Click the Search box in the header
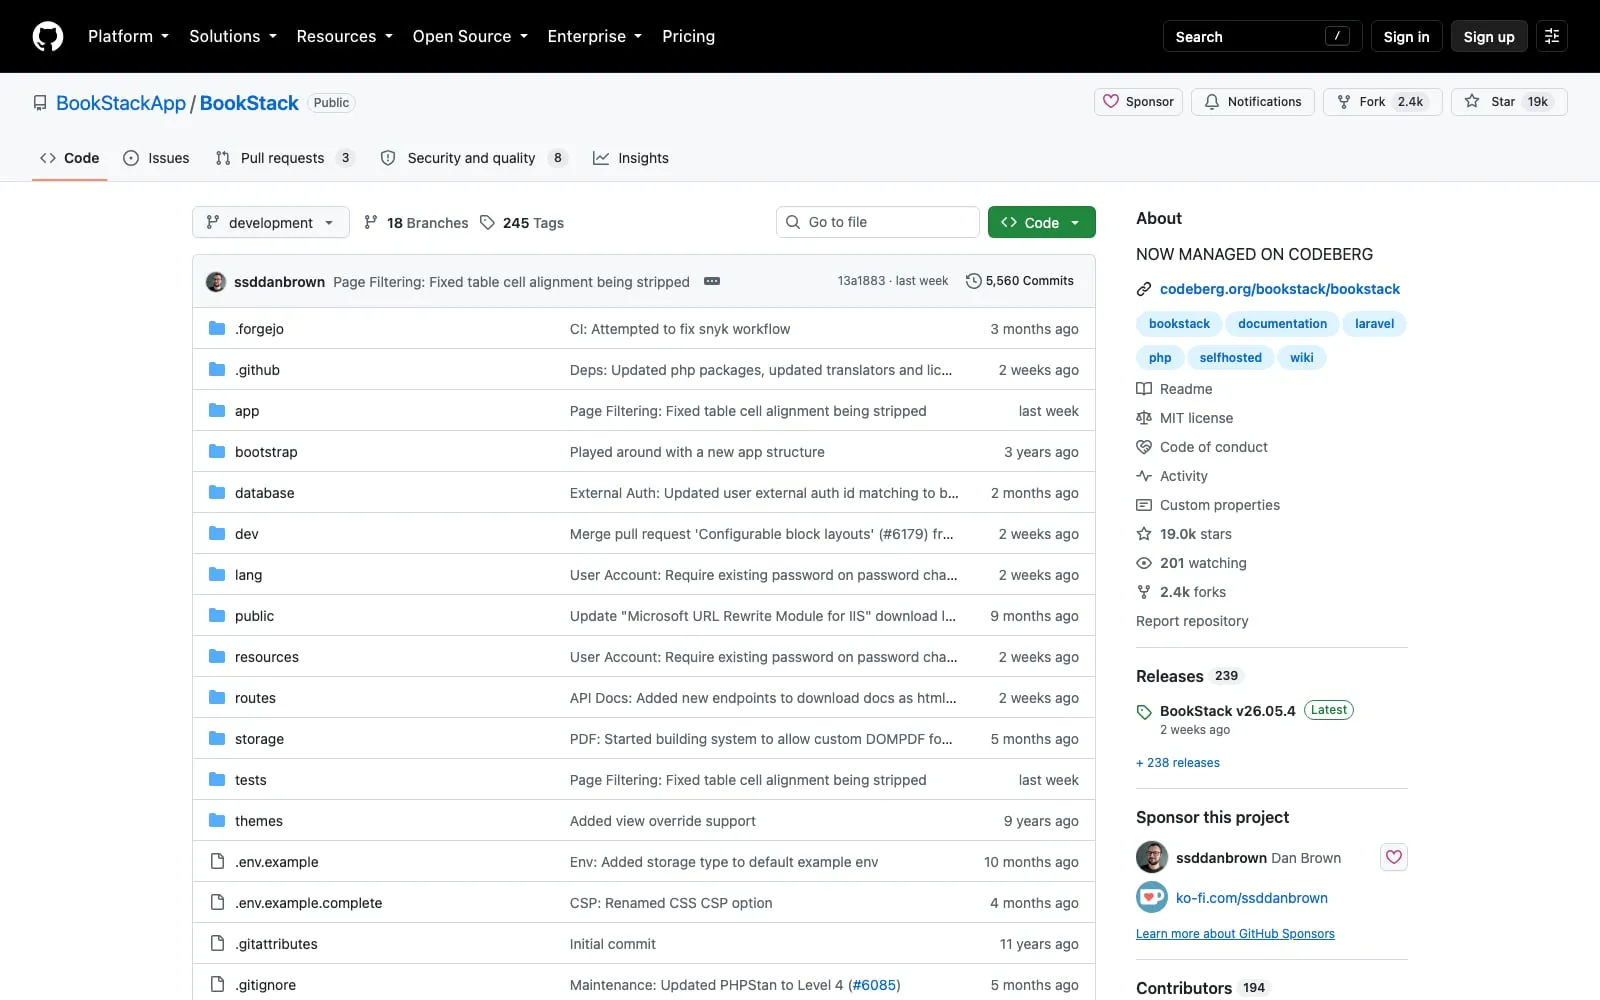 [1262, 36]
